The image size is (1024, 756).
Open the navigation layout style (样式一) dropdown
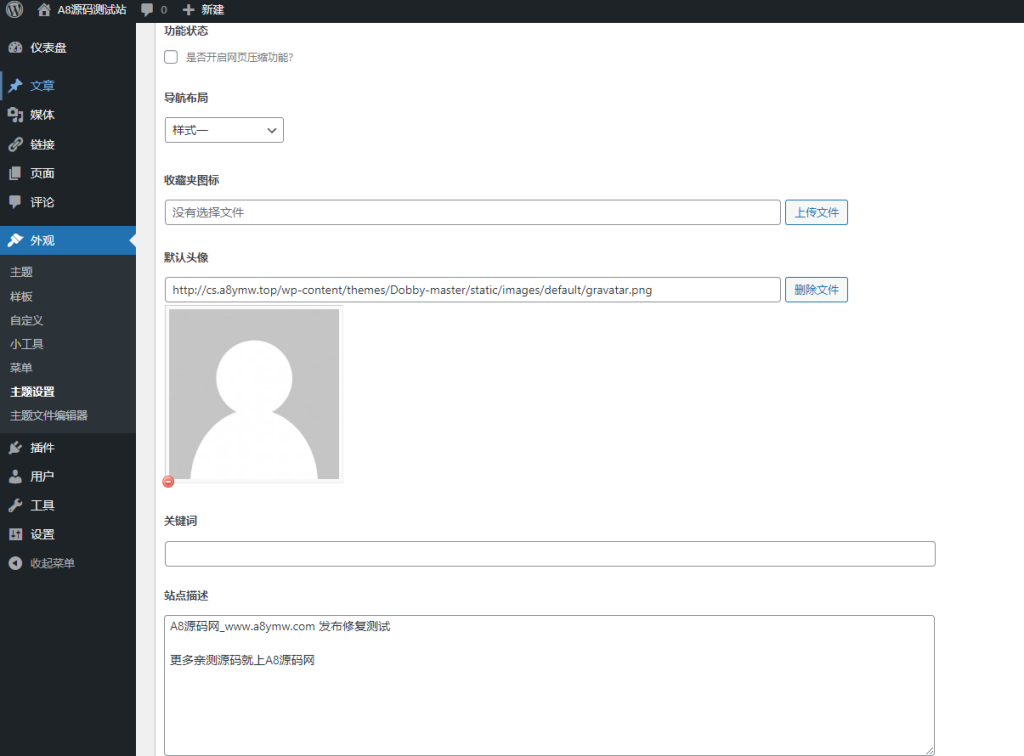tap(223, 130)
